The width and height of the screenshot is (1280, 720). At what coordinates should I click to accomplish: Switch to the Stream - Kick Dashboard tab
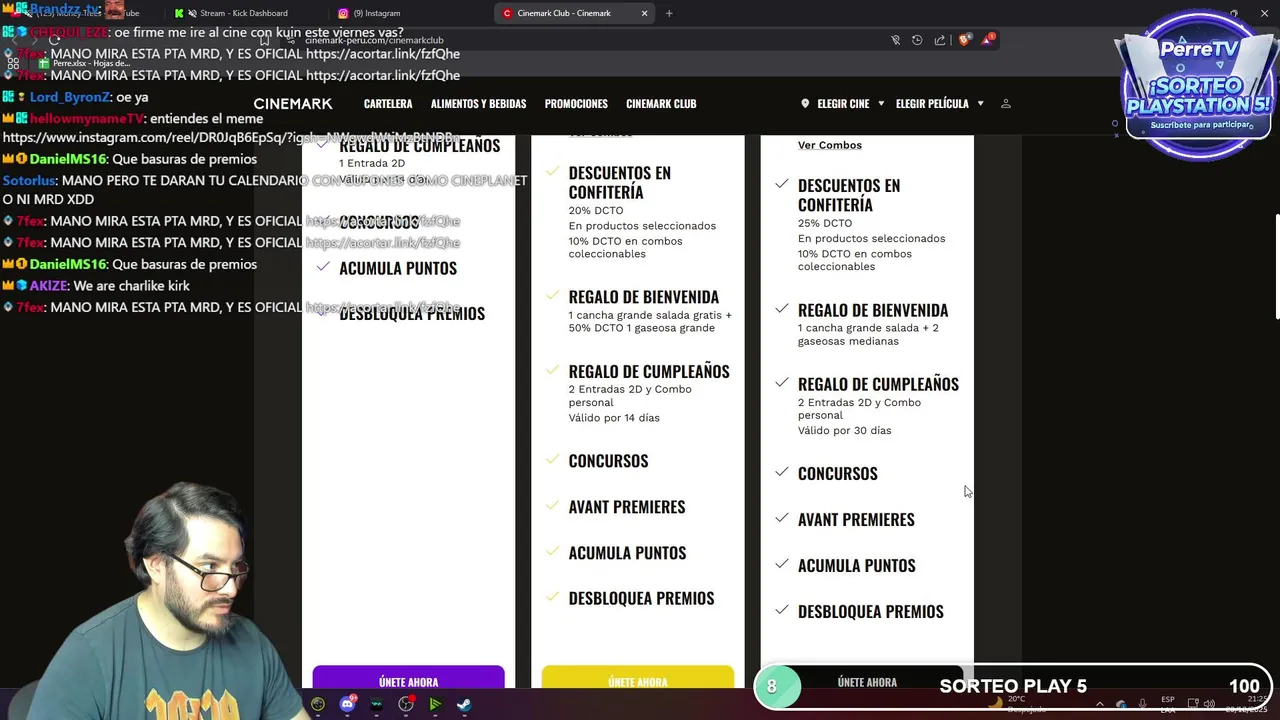(x=244, y=13)
